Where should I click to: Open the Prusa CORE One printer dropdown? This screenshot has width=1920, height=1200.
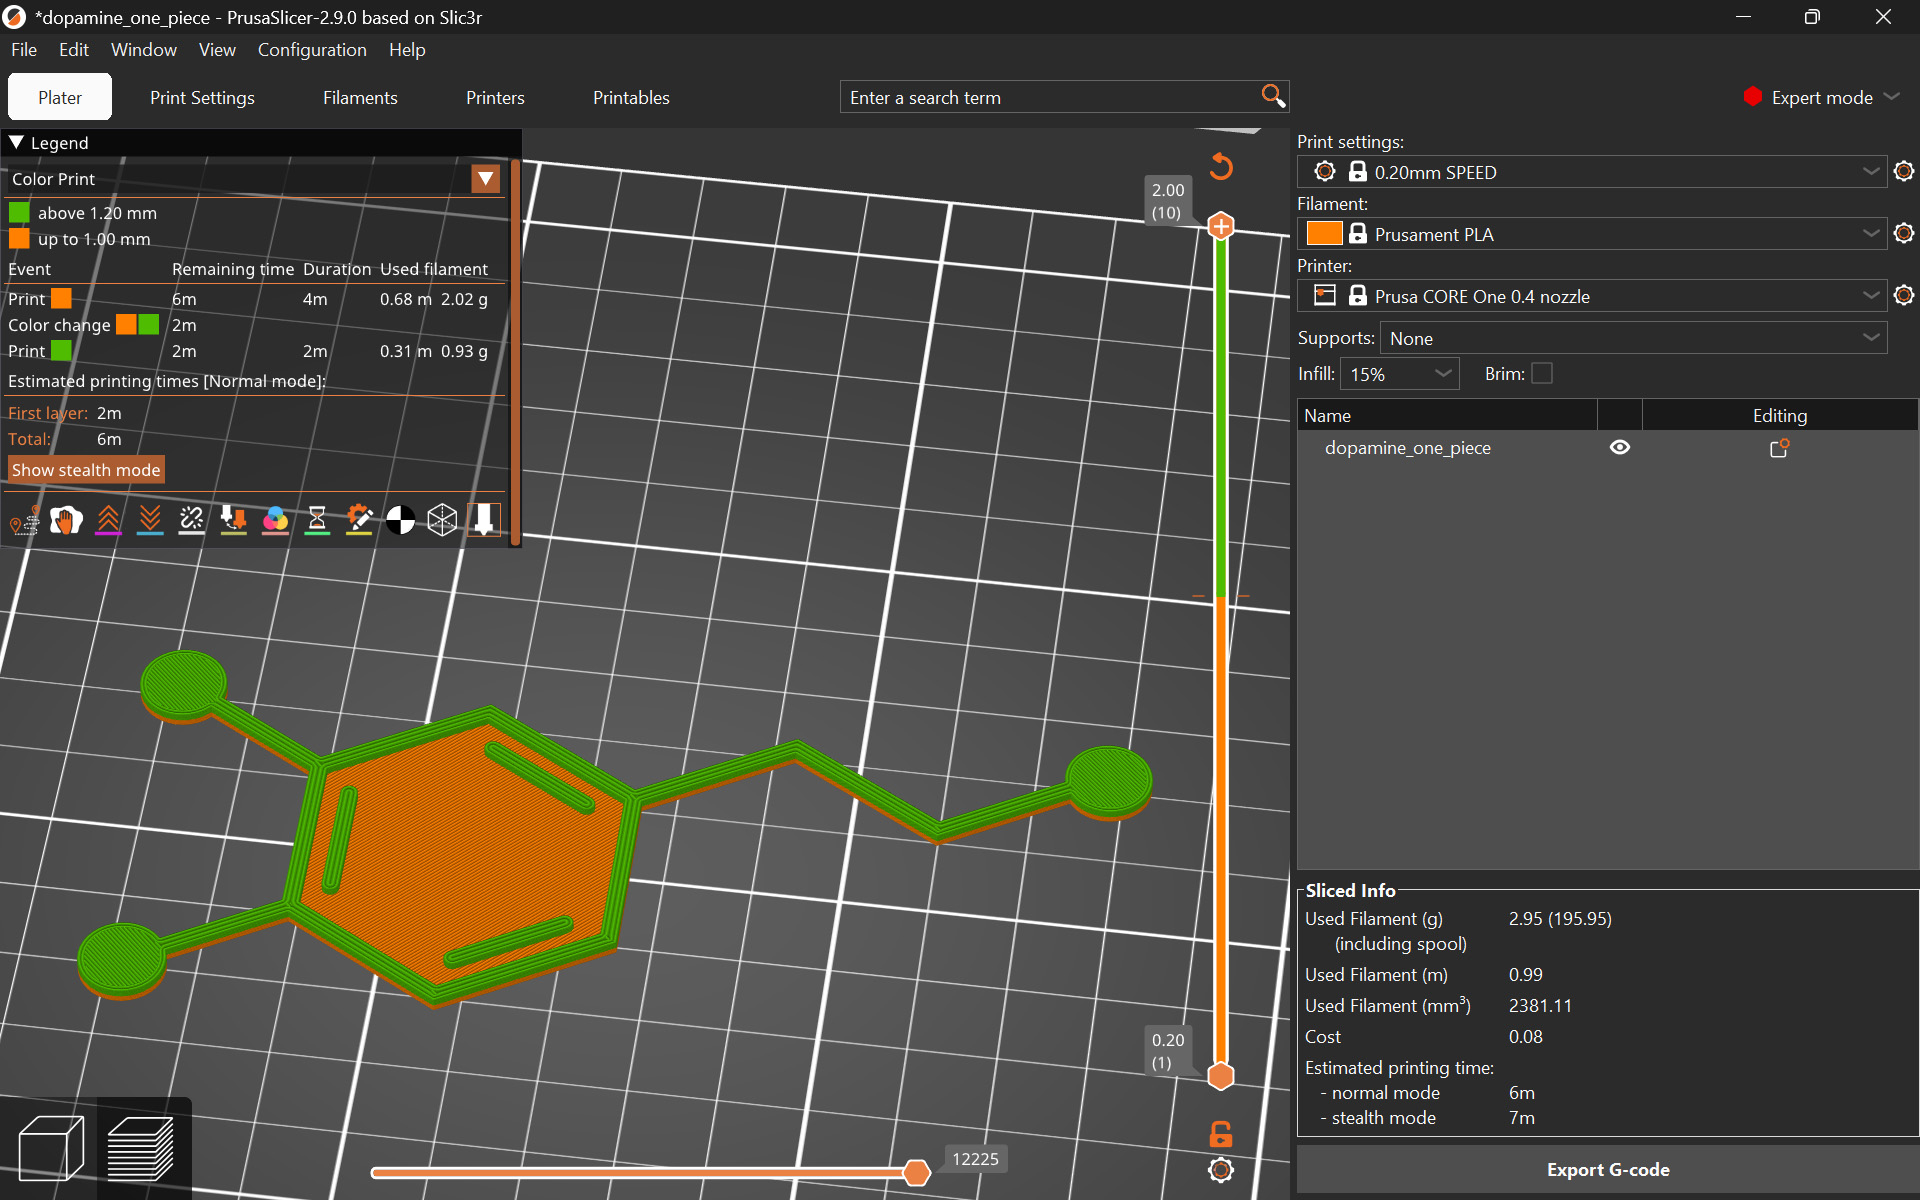coord(1592,296)
